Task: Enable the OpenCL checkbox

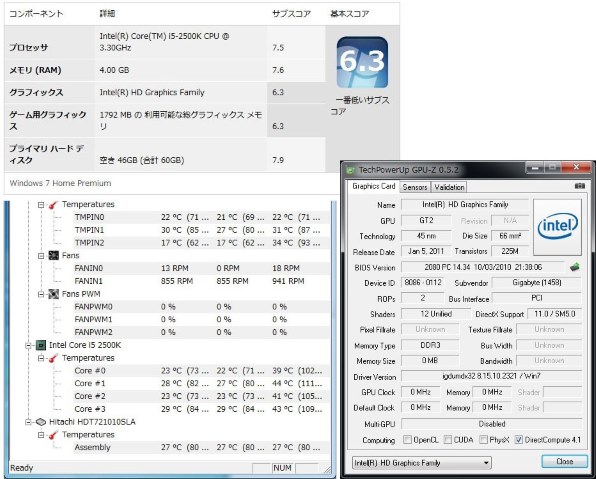Action: point(407,439)
